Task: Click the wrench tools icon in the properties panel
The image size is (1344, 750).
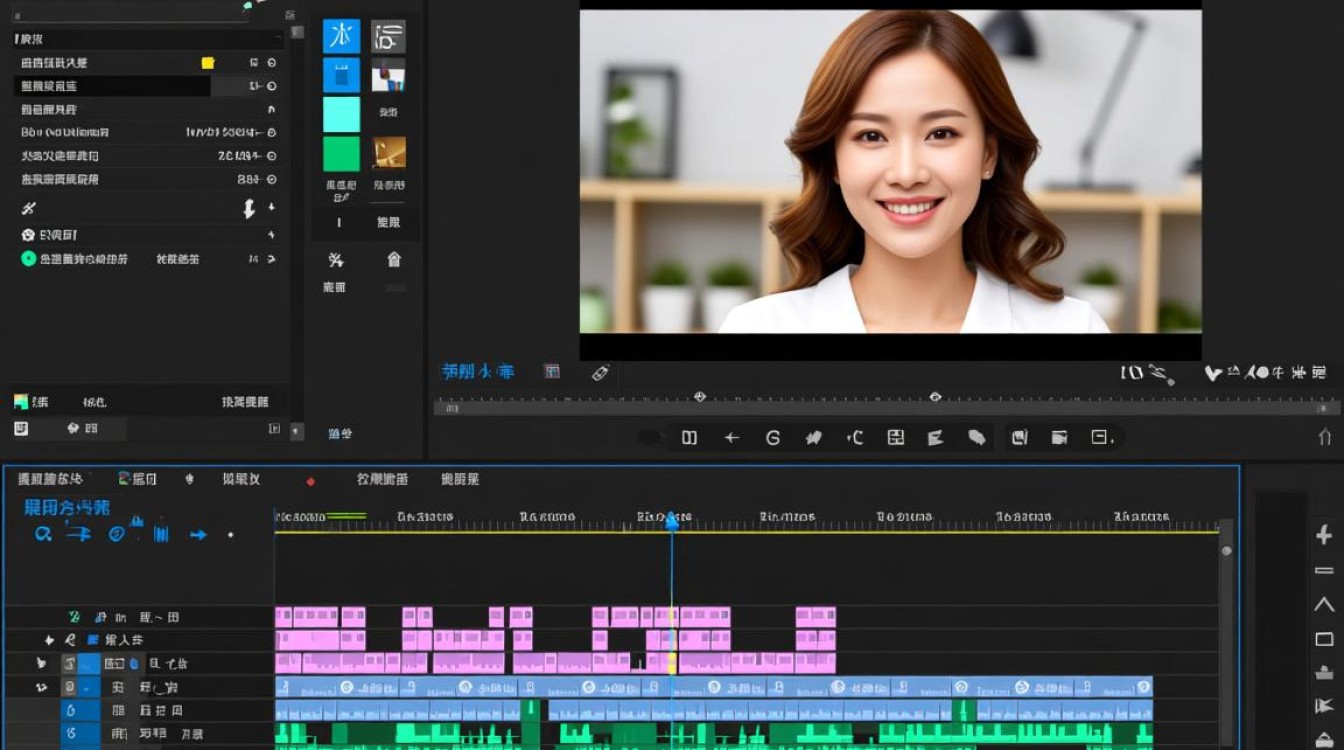Action: 29,208
